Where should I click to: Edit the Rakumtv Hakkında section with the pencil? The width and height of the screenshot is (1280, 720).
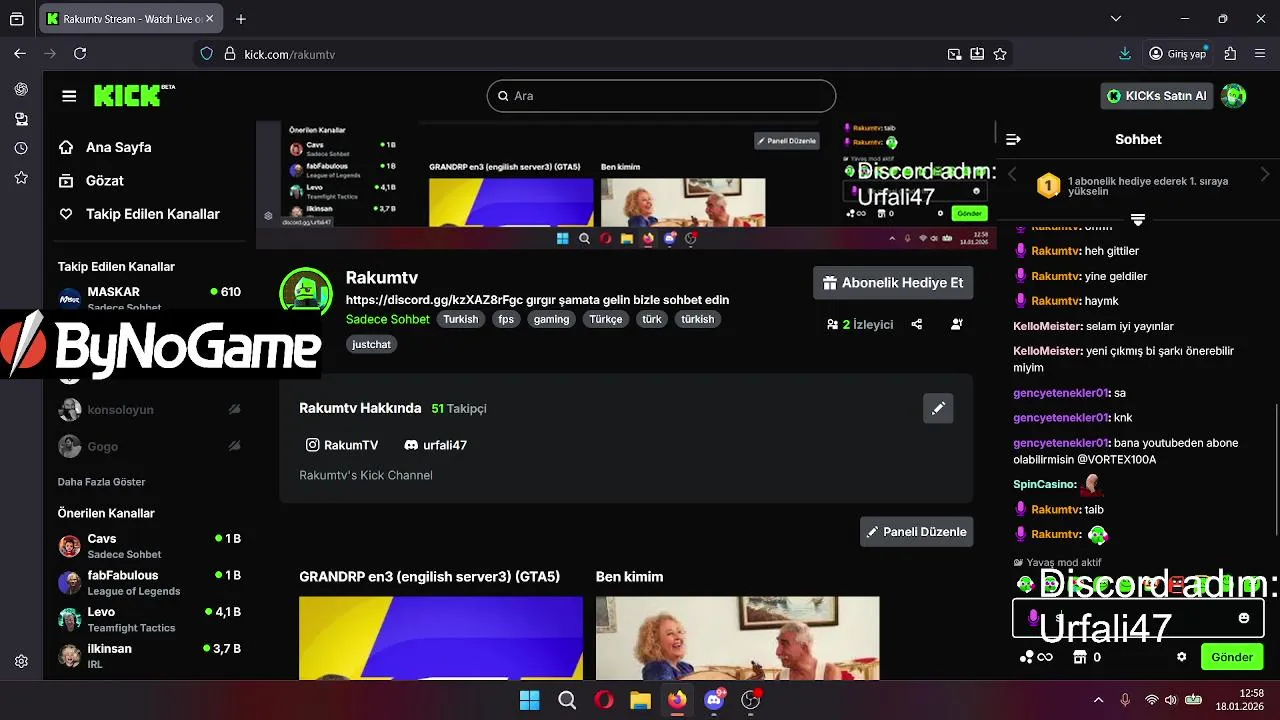tap(938, 408)
